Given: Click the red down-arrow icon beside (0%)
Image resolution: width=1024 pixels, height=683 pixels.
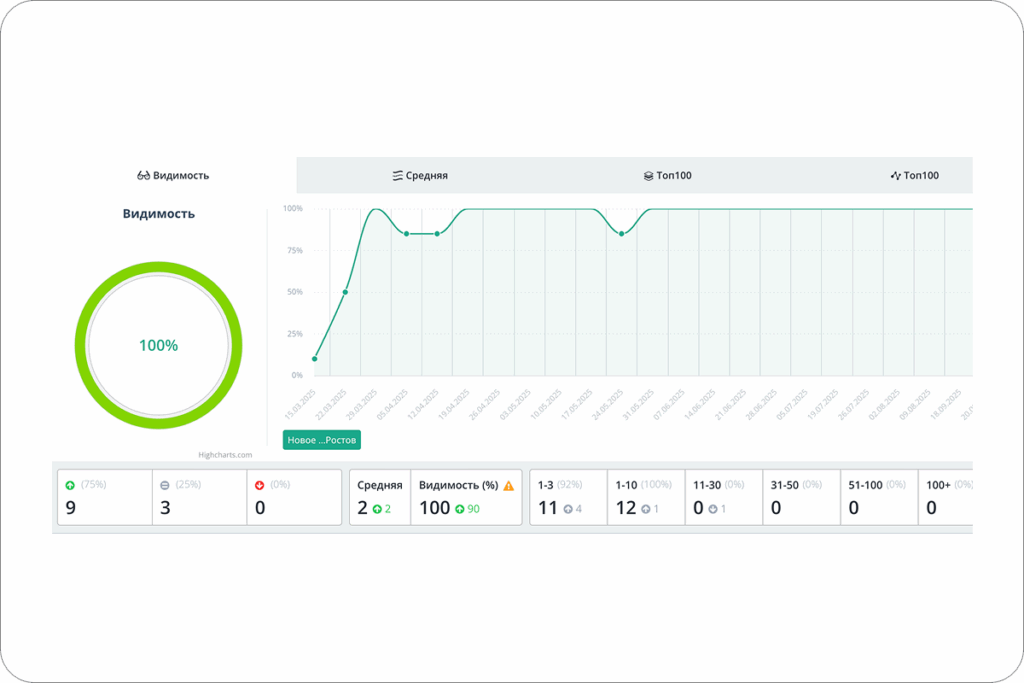Looking at the screenshot, I should click(x=259, y=485).
